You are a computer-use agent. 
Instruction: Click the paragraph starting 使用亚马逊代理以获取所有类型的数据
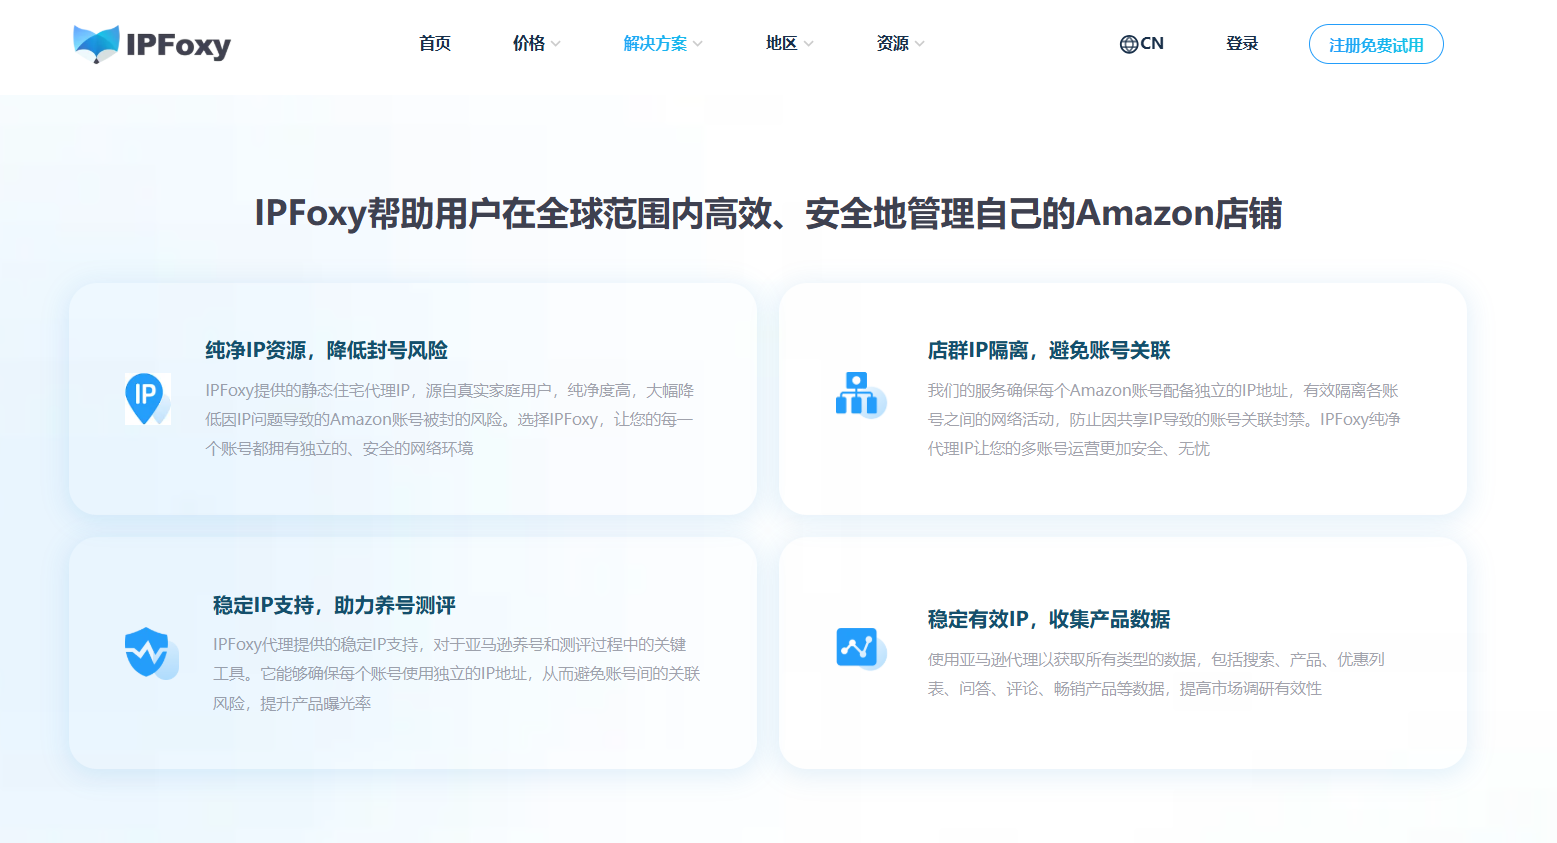pyautogui.click(x=1156, y=674)
